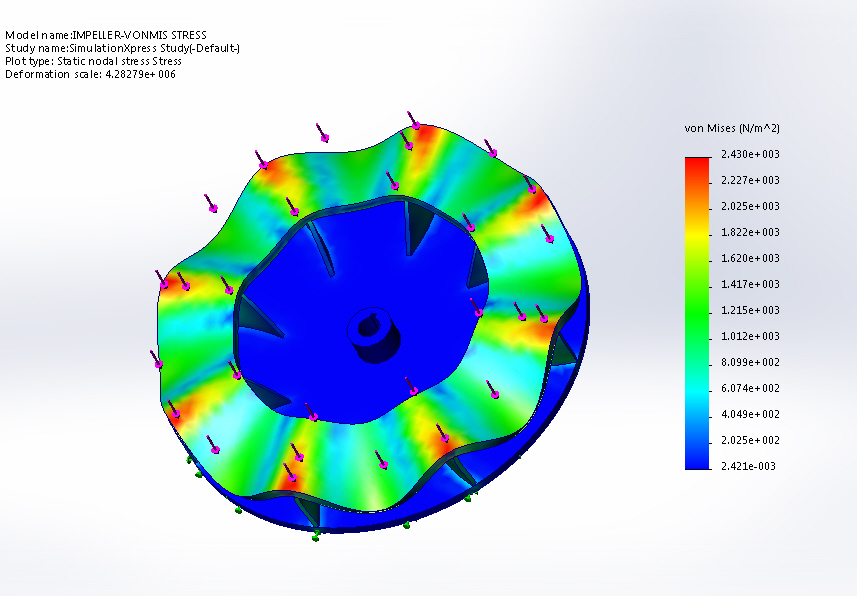Viewport: 857px width, 596px height.
Task: Select the 2.025e+003 legend value
Action: pyautogui.click(x=750, y=206)
